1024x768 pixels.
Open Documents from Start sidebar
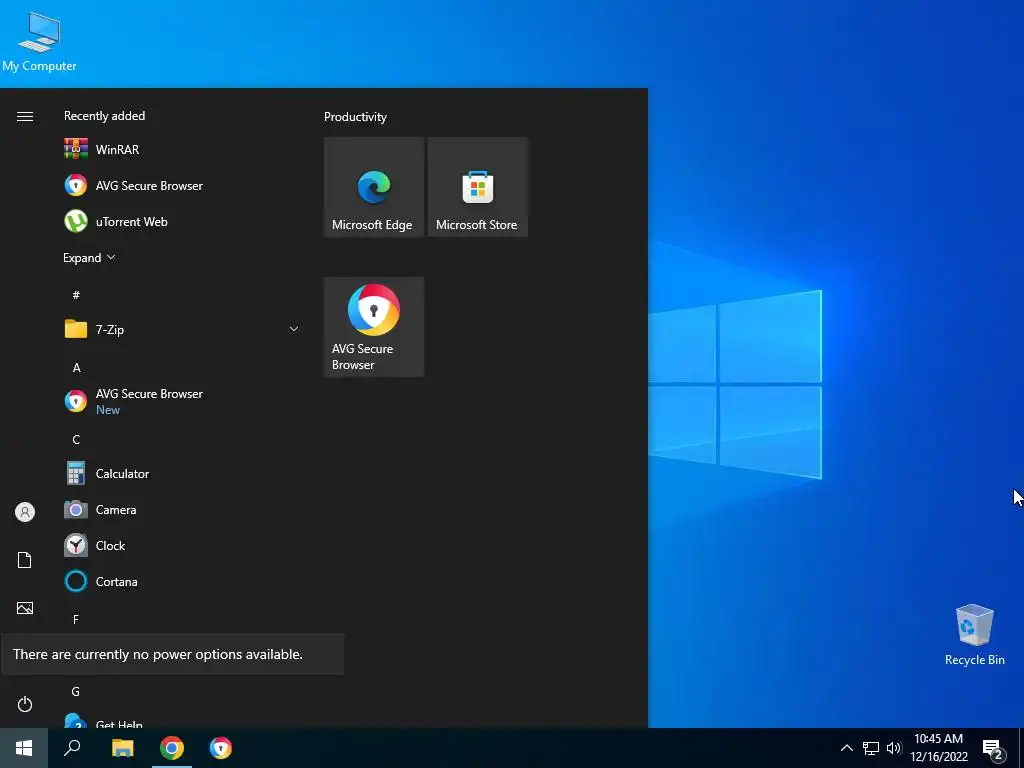click(25, 560)
